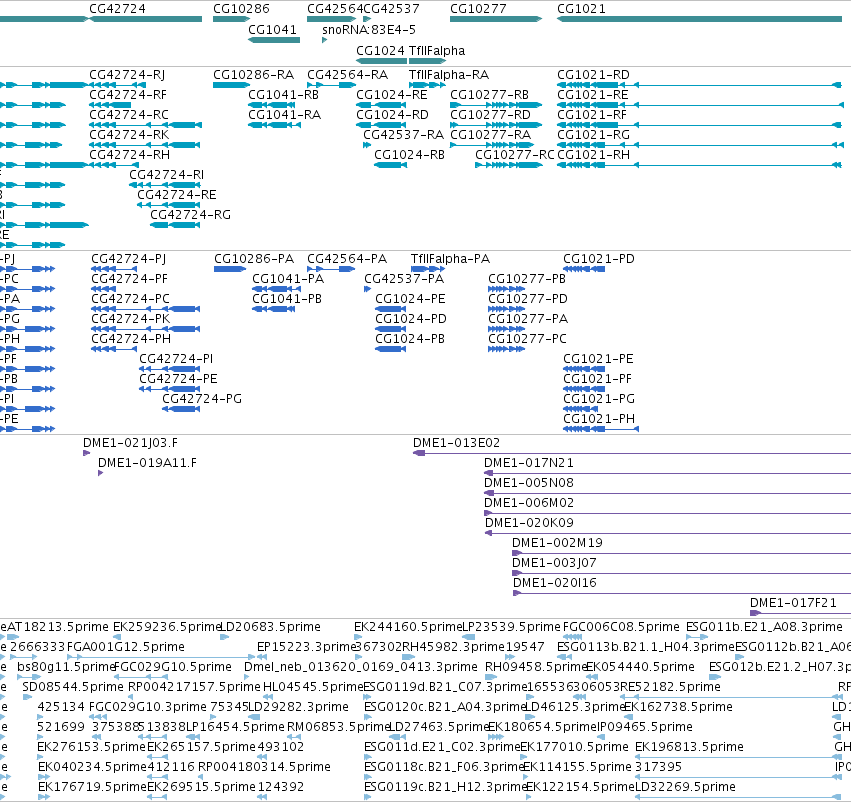This screenshot has height=802, width=851.
Task: Click the HL04545.5prime EST label
Action: (x=313, y=686)
